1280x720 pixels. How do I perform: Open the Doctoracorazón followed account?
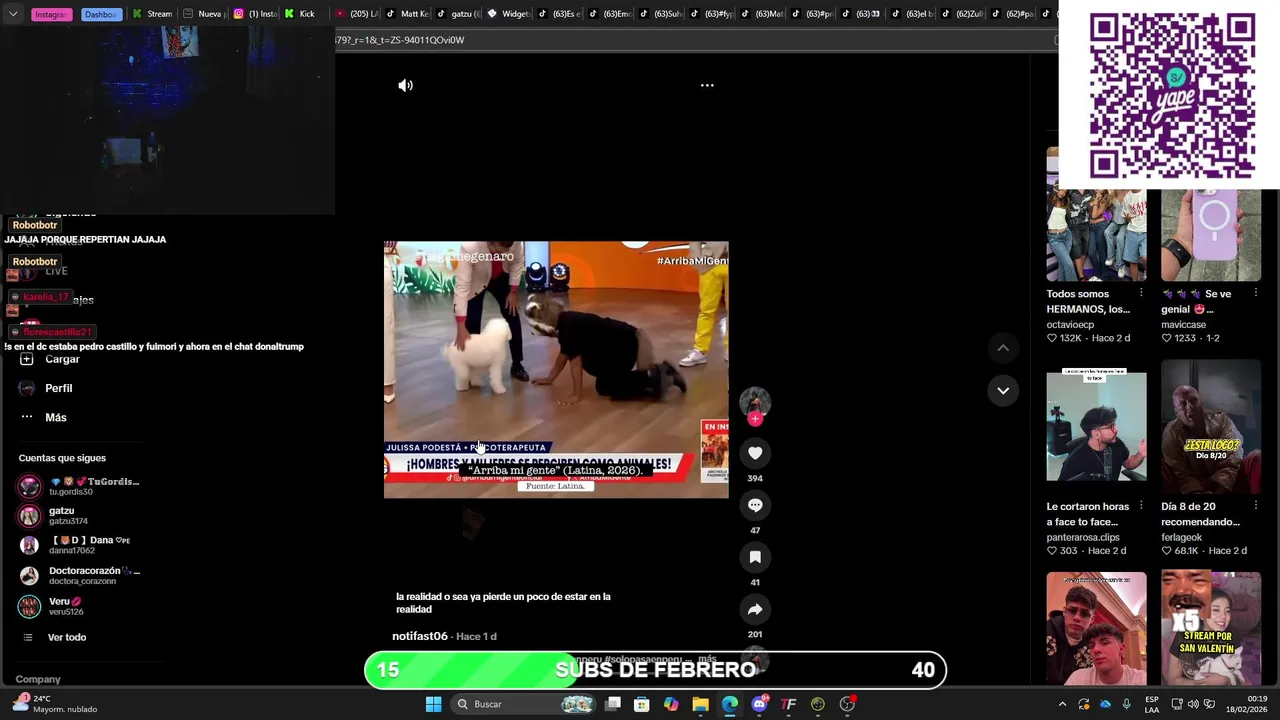pos(80,575)
